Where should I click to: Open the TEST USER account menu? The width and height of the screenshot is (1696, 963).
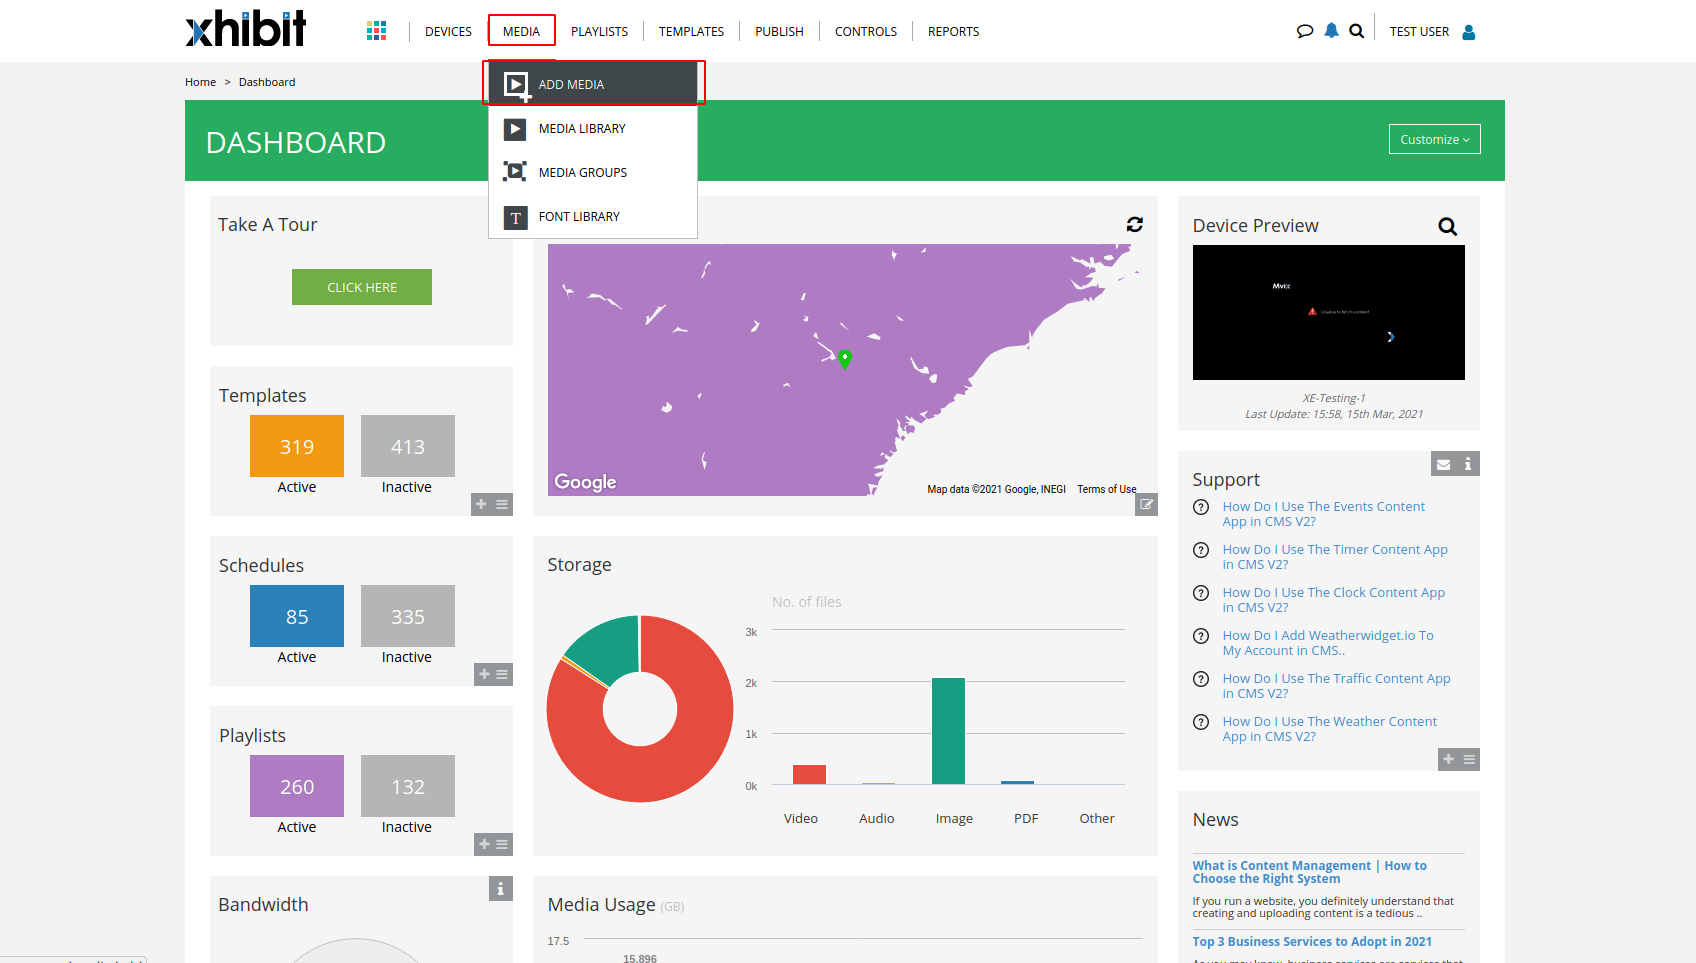[1419, 32]
